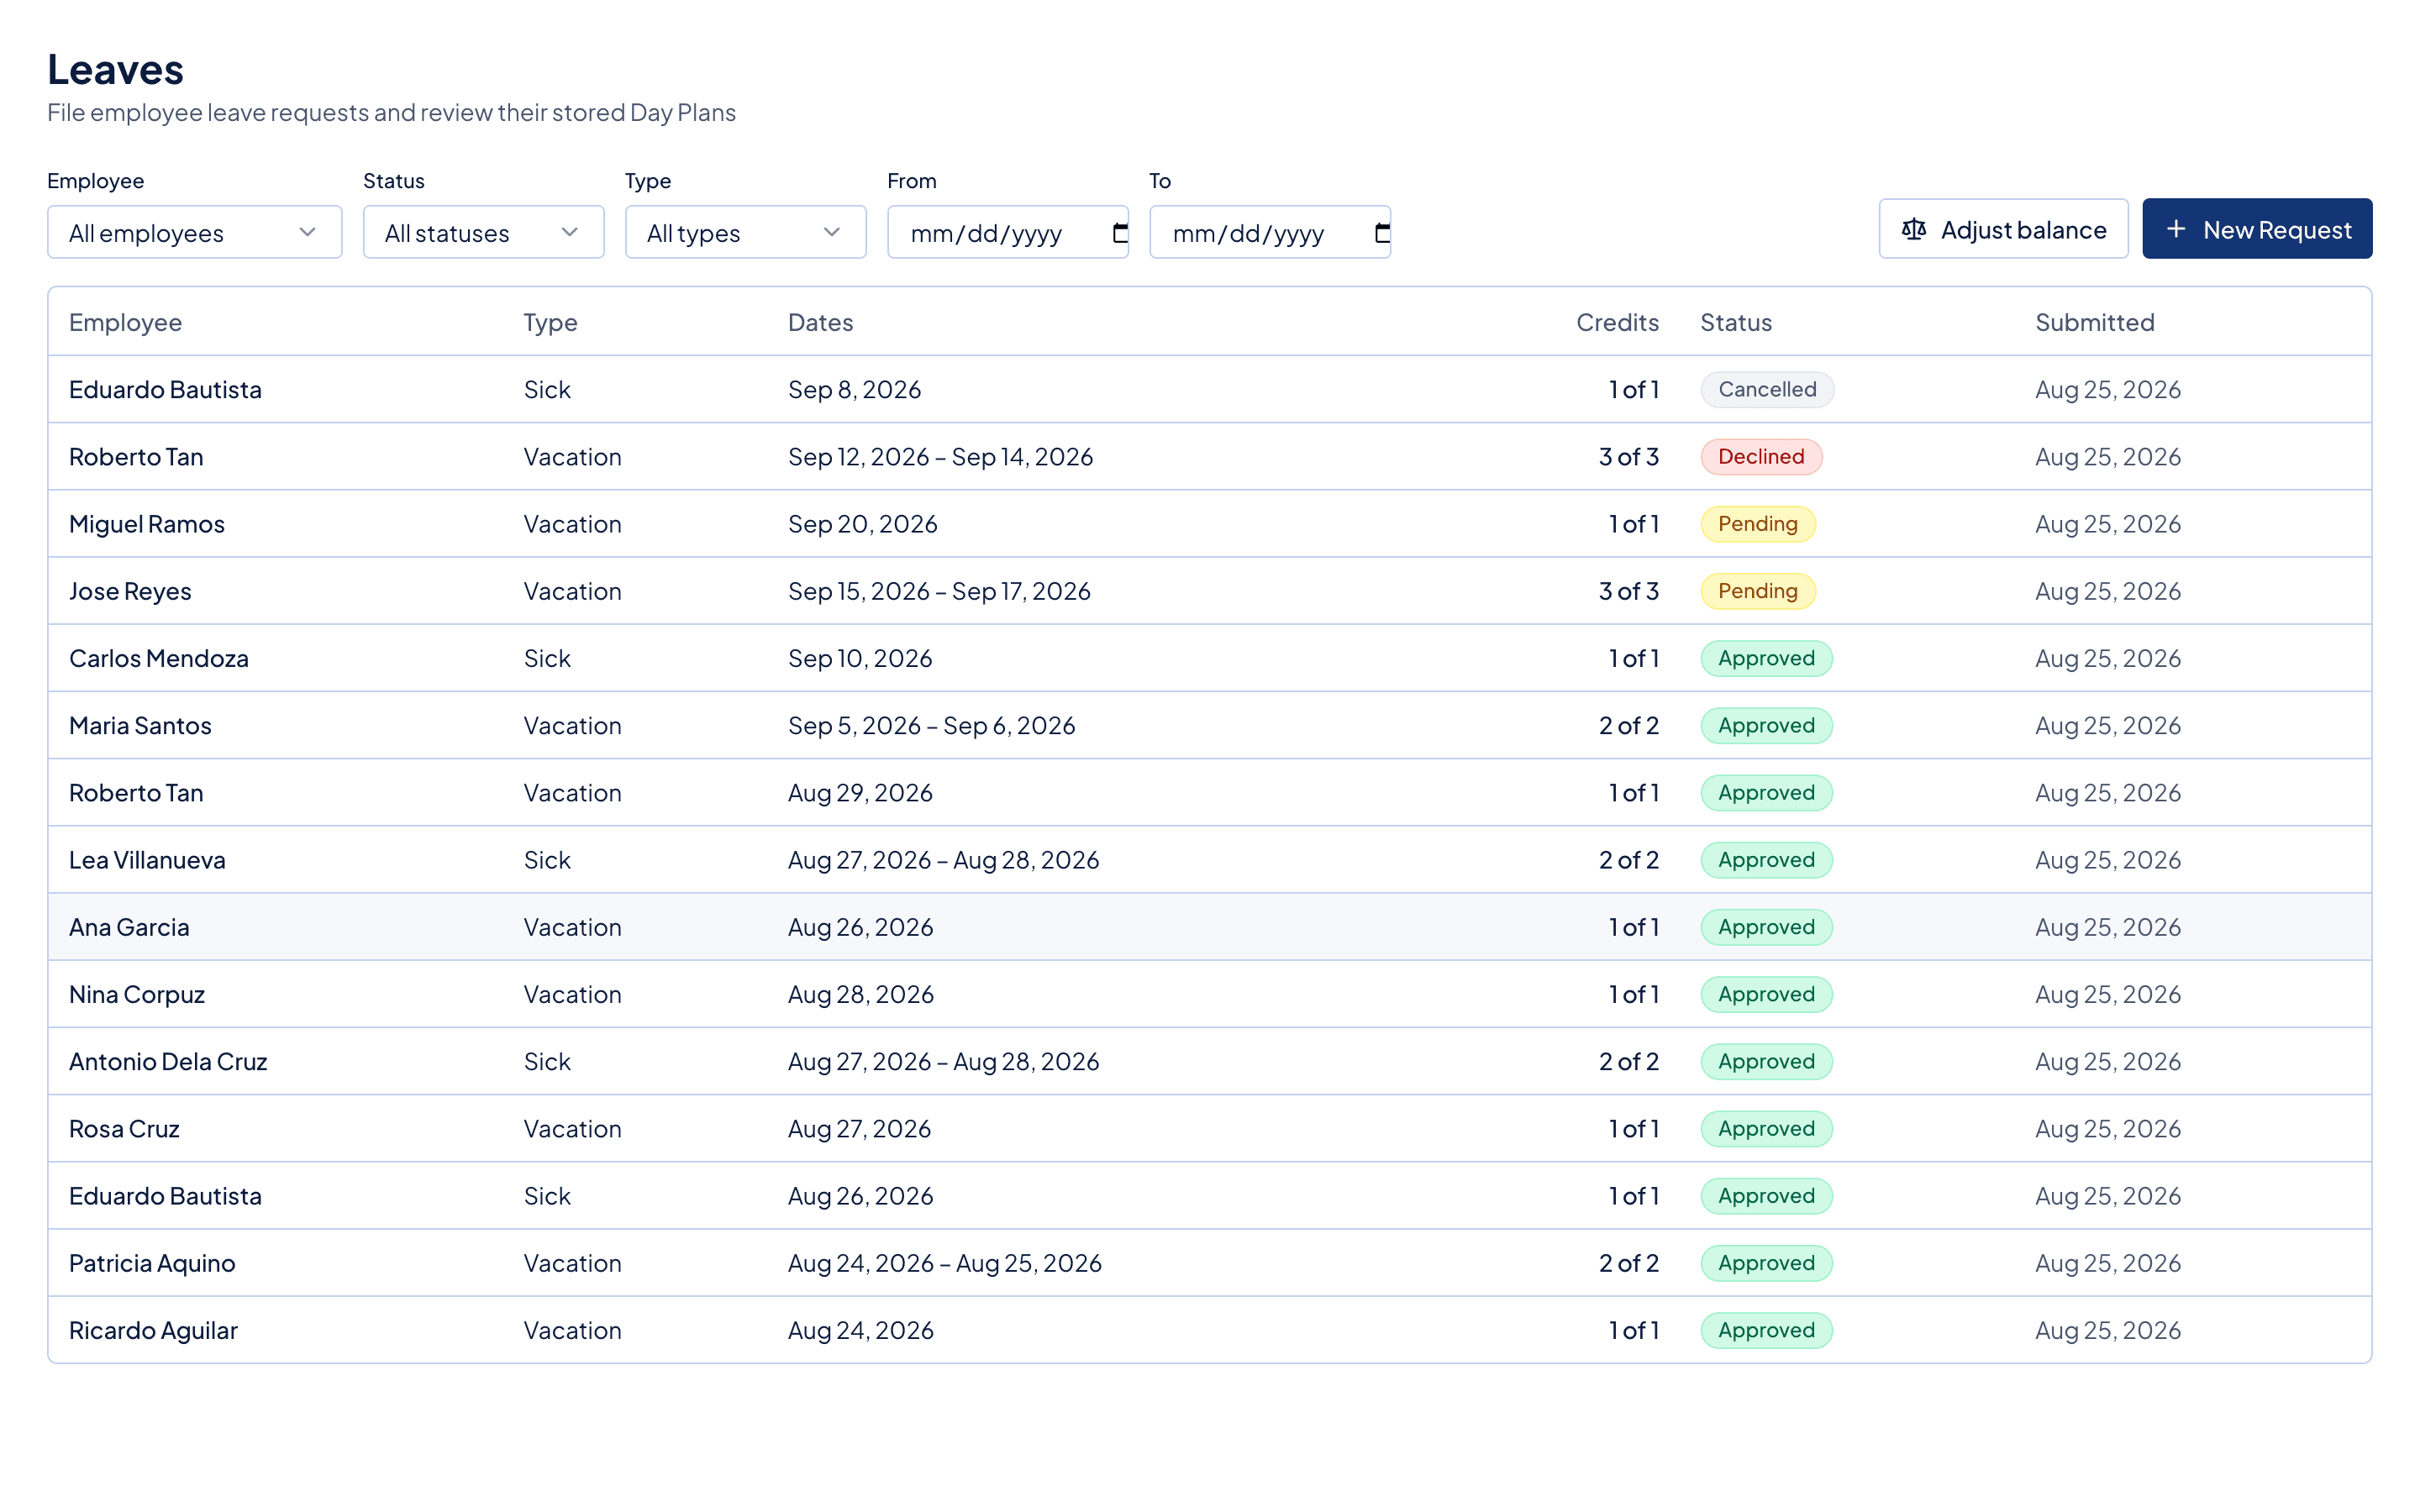Click Roberto Tan with Declined status
2420x1512 pixels.
tap(136, 456)
